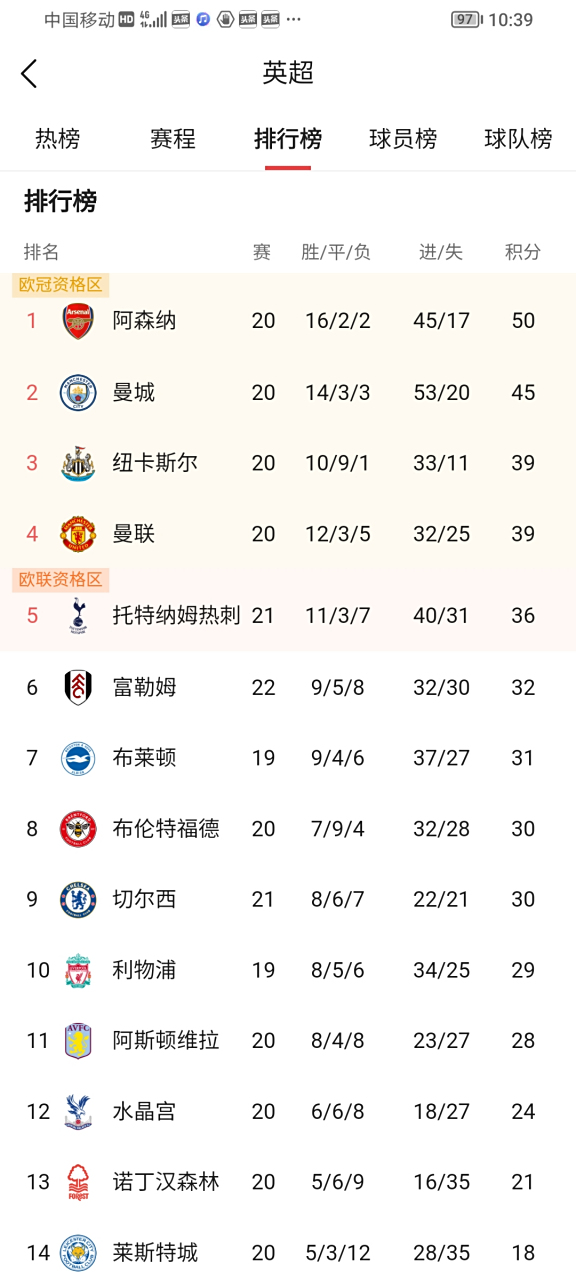
Task: Tap the Fulham club badge
Action: coord(77,687)
